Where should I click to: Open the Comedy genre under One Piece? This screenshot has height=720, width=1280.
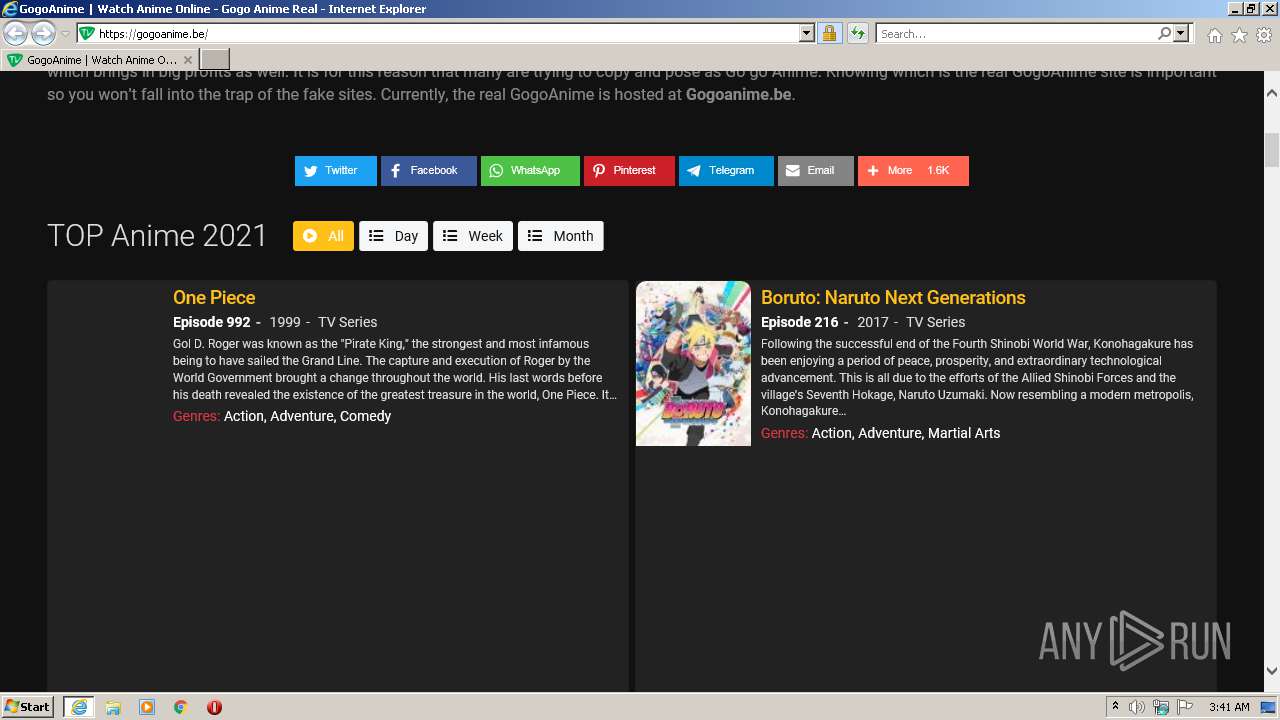coord(366,416)
